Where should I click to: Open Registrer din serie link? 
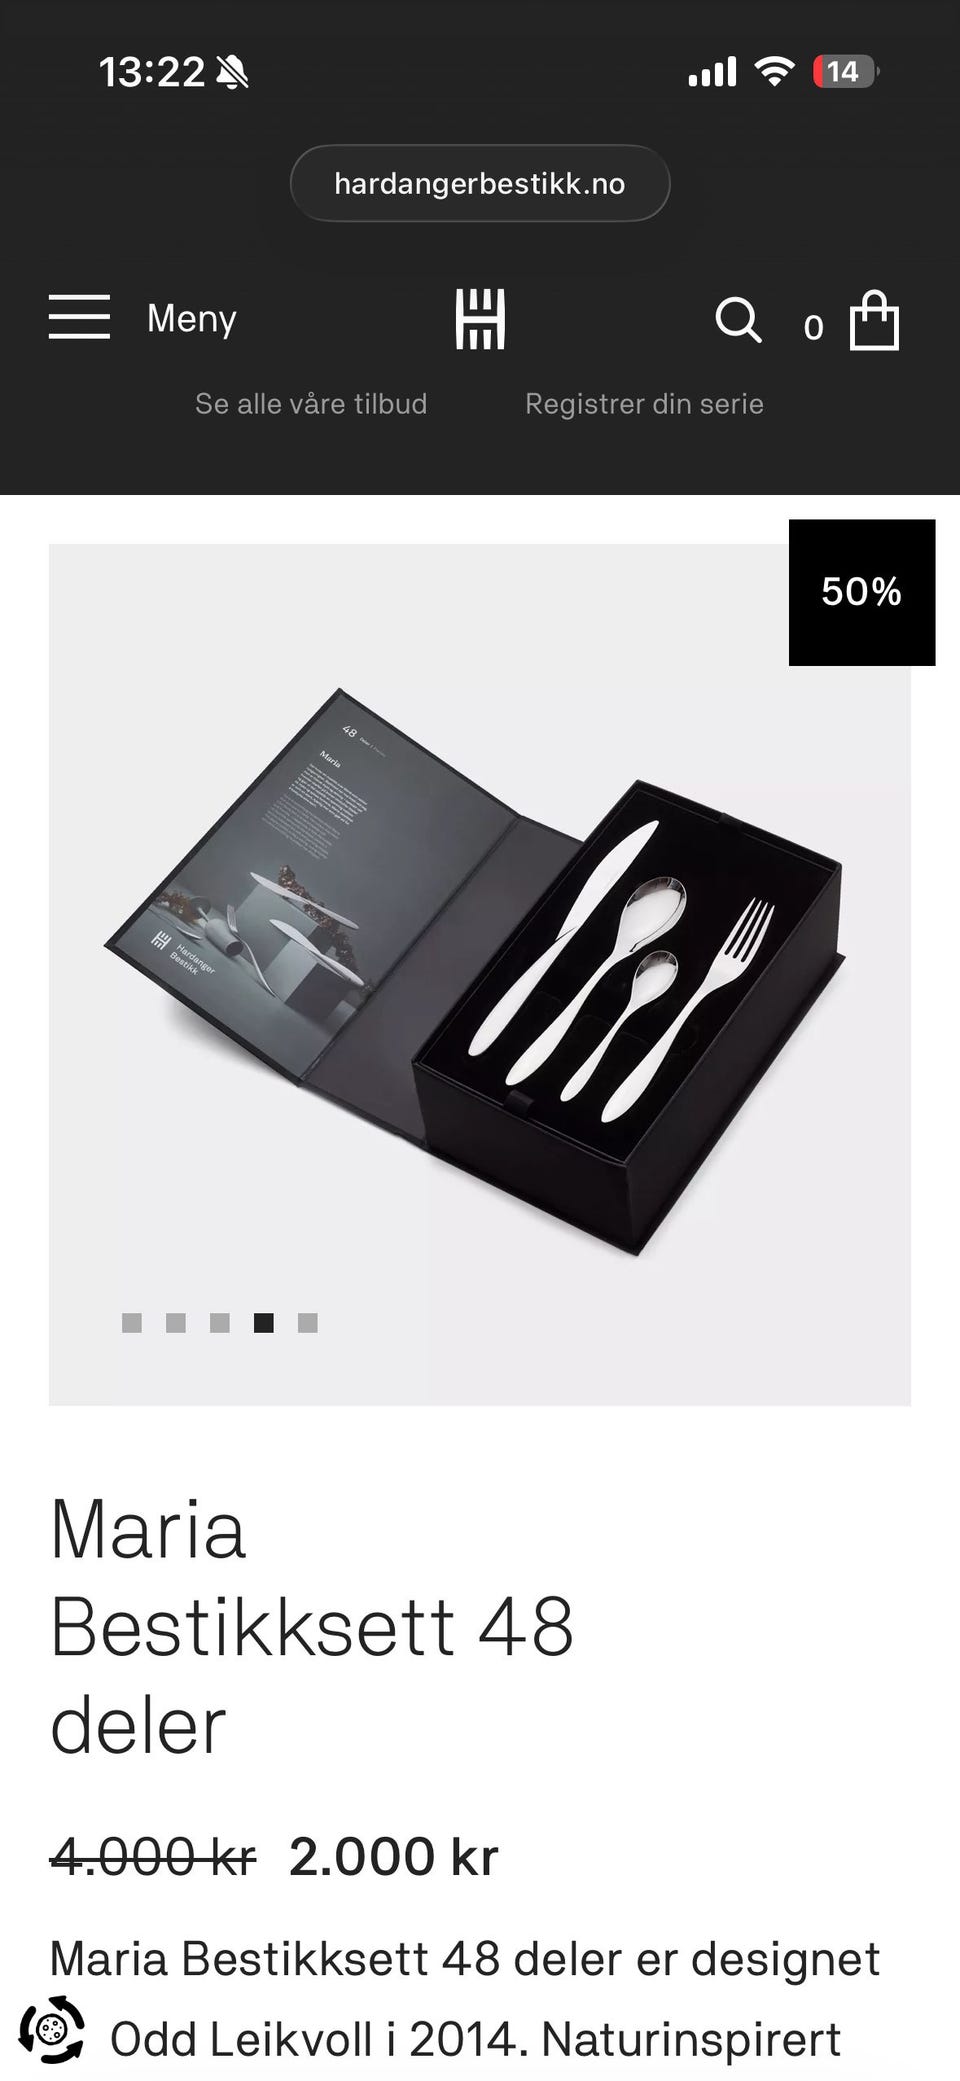pos(644,404)
